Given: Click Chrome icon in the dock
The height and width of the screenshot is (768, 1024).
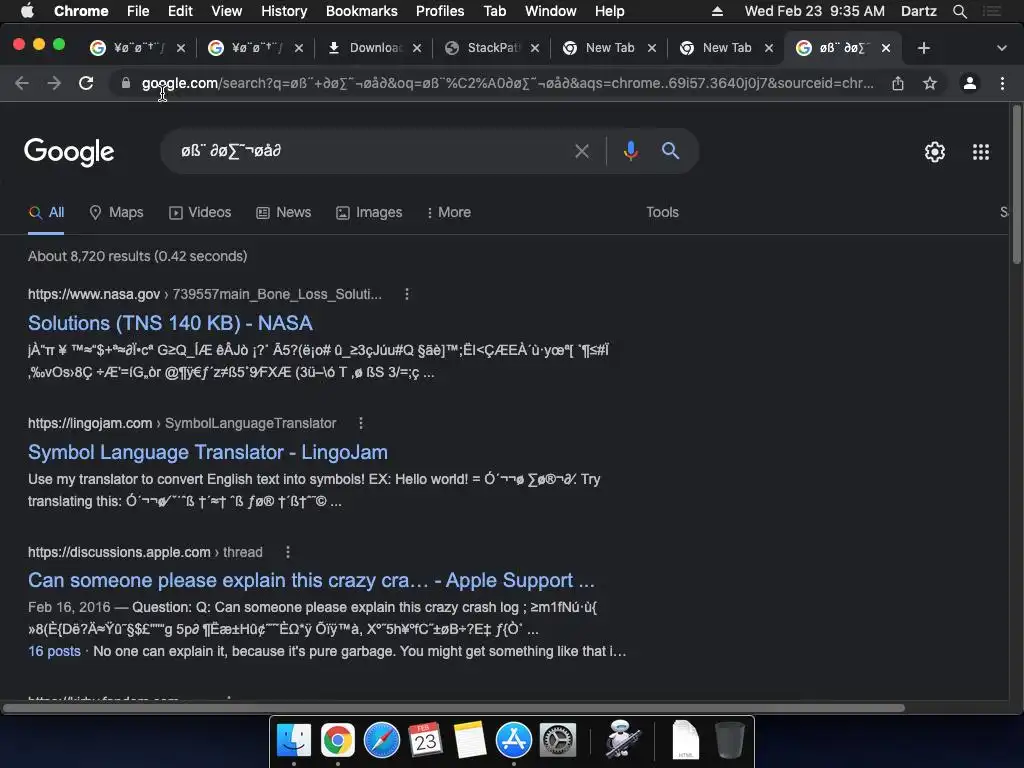Looking at the screenshot, I should coord(338,740).
